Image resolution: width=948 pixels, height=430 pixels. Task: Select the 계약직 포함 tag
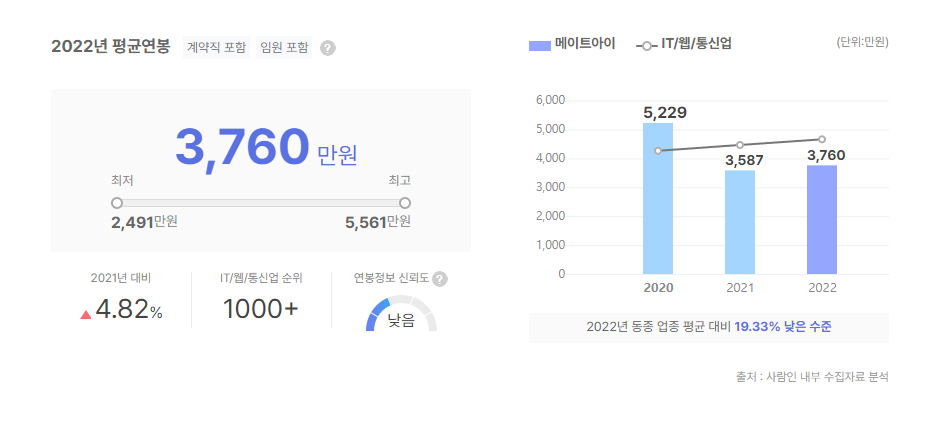216,47
